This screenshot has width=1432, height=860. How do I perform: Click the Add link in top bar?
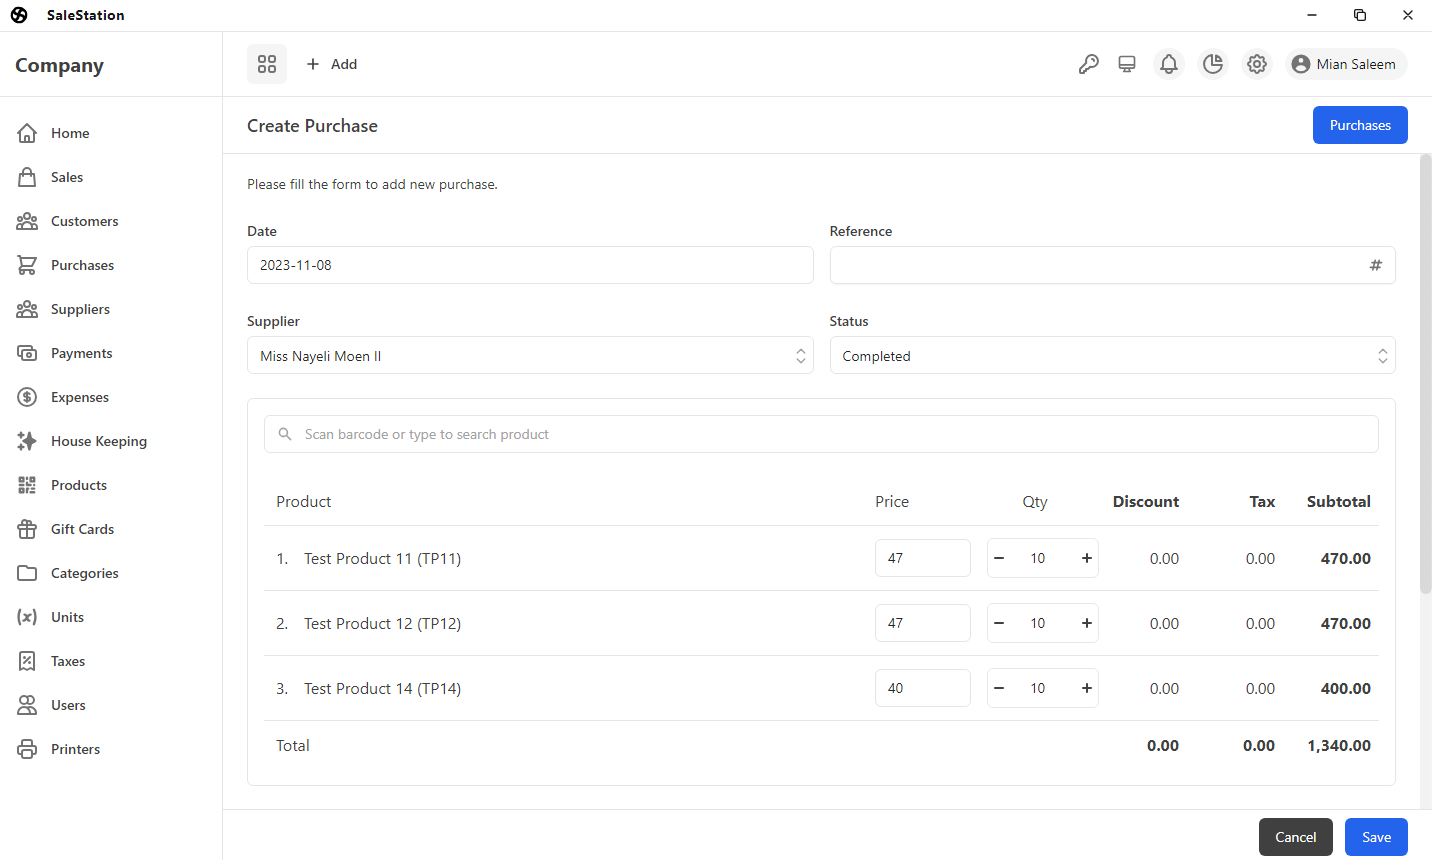coord(332,63)
